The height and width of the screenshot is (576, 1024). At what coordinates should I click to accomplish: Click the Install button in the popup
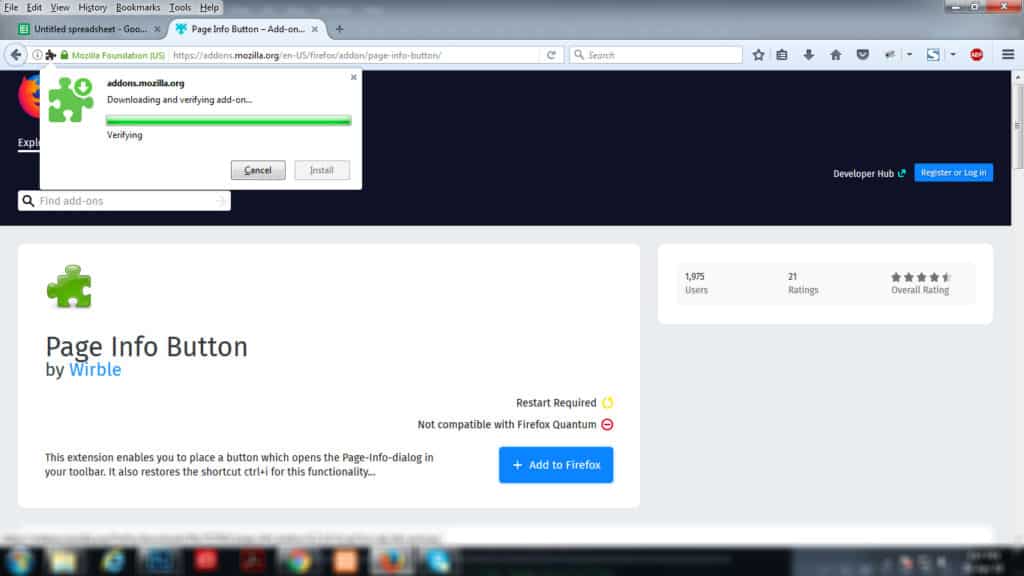tap(322, 170)
